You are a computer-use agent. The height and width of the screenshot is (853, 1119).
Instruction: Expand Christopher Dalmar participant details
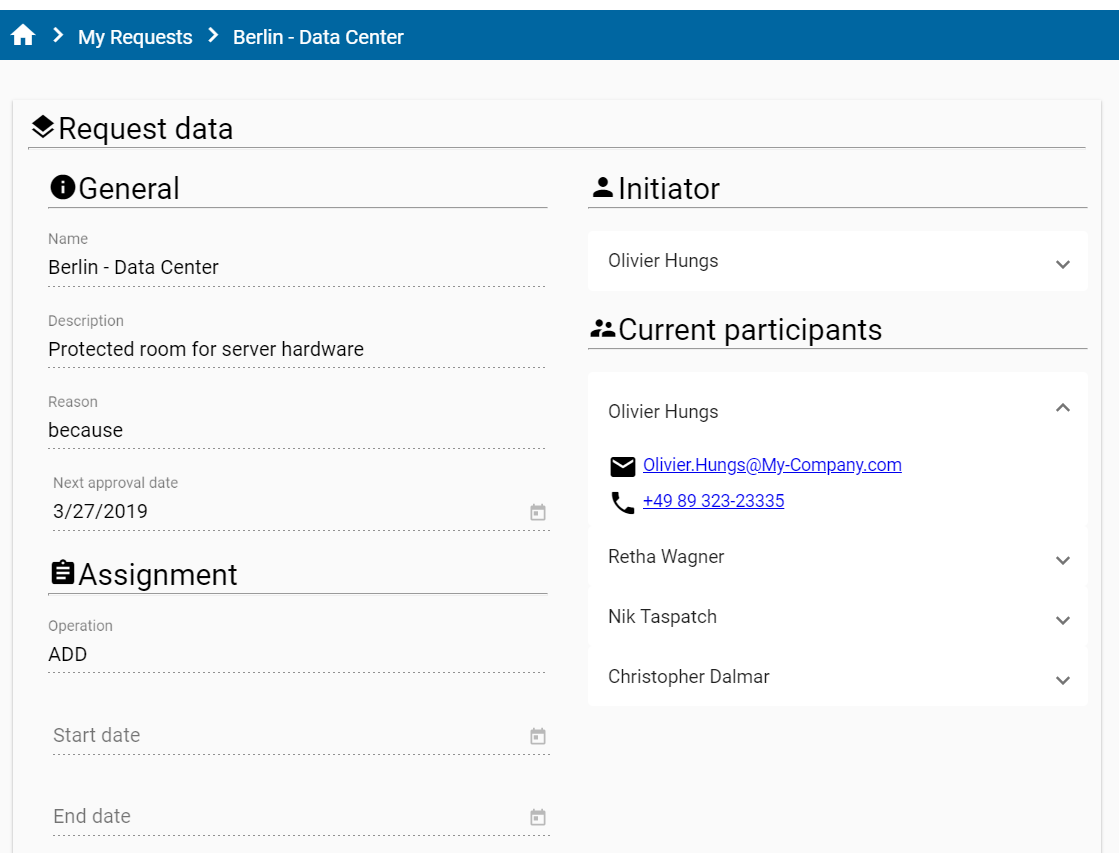pyautogui.click(x=1062, y=680)
